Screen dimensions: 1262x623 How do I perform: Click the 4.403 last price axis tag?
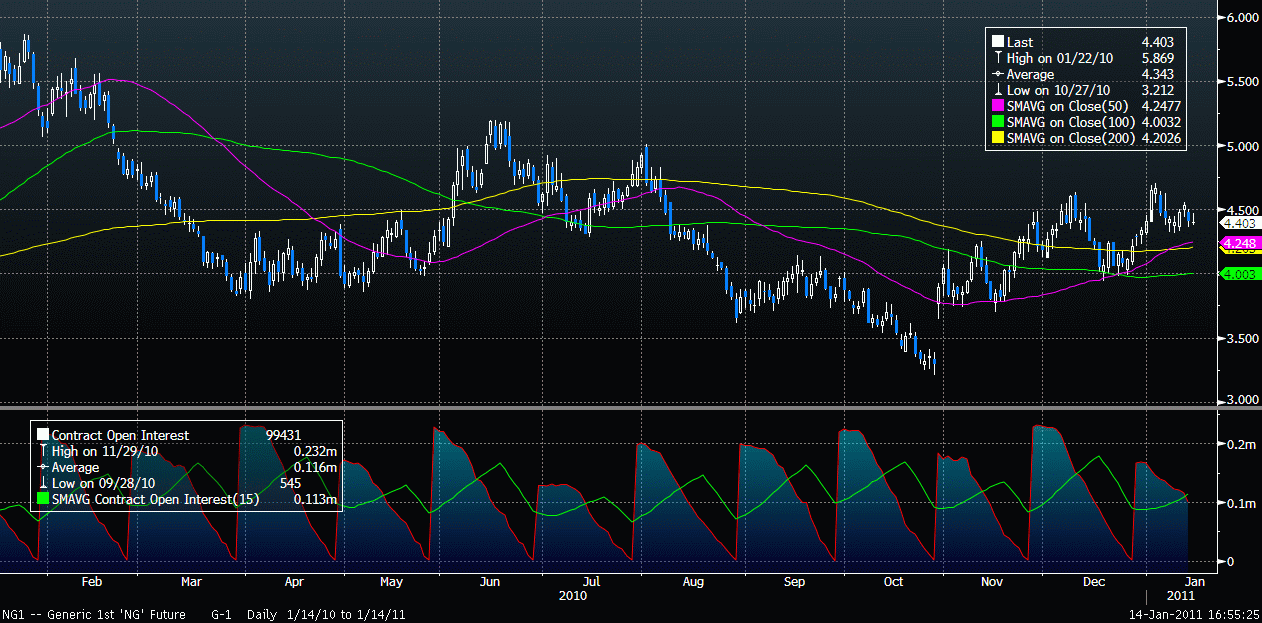(1240, 224)
